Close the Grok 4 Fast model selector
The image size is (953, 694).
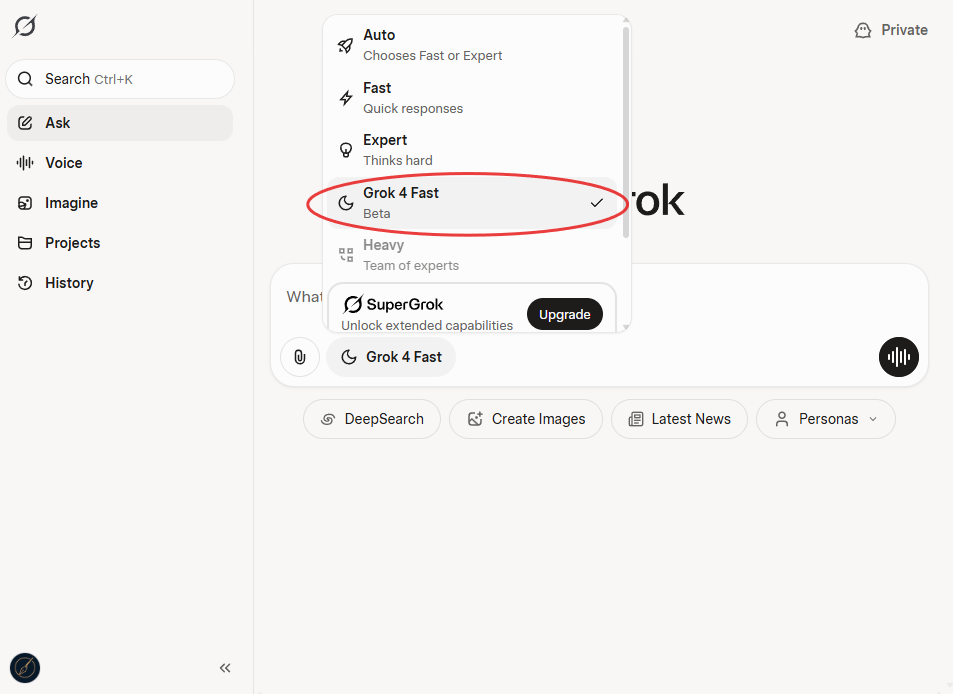click(391, 357)
